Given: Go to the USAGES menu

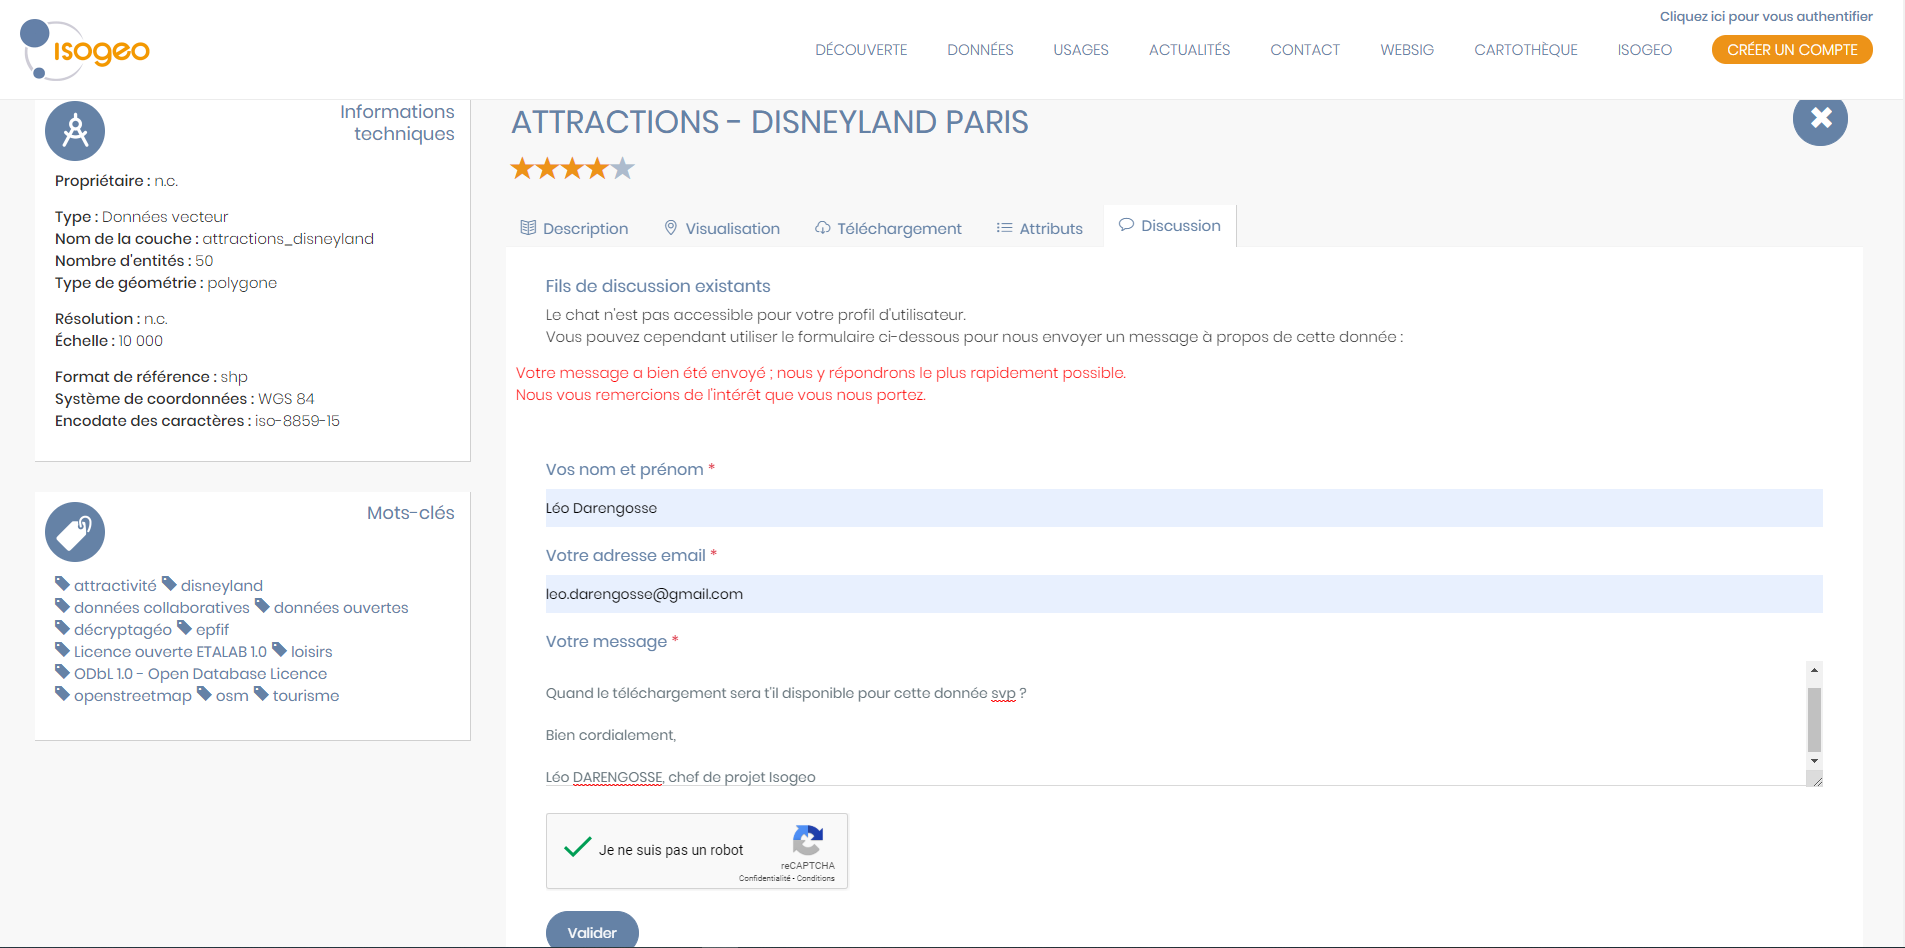Looking at the screenshot, I should click(x=1081, y=50).
